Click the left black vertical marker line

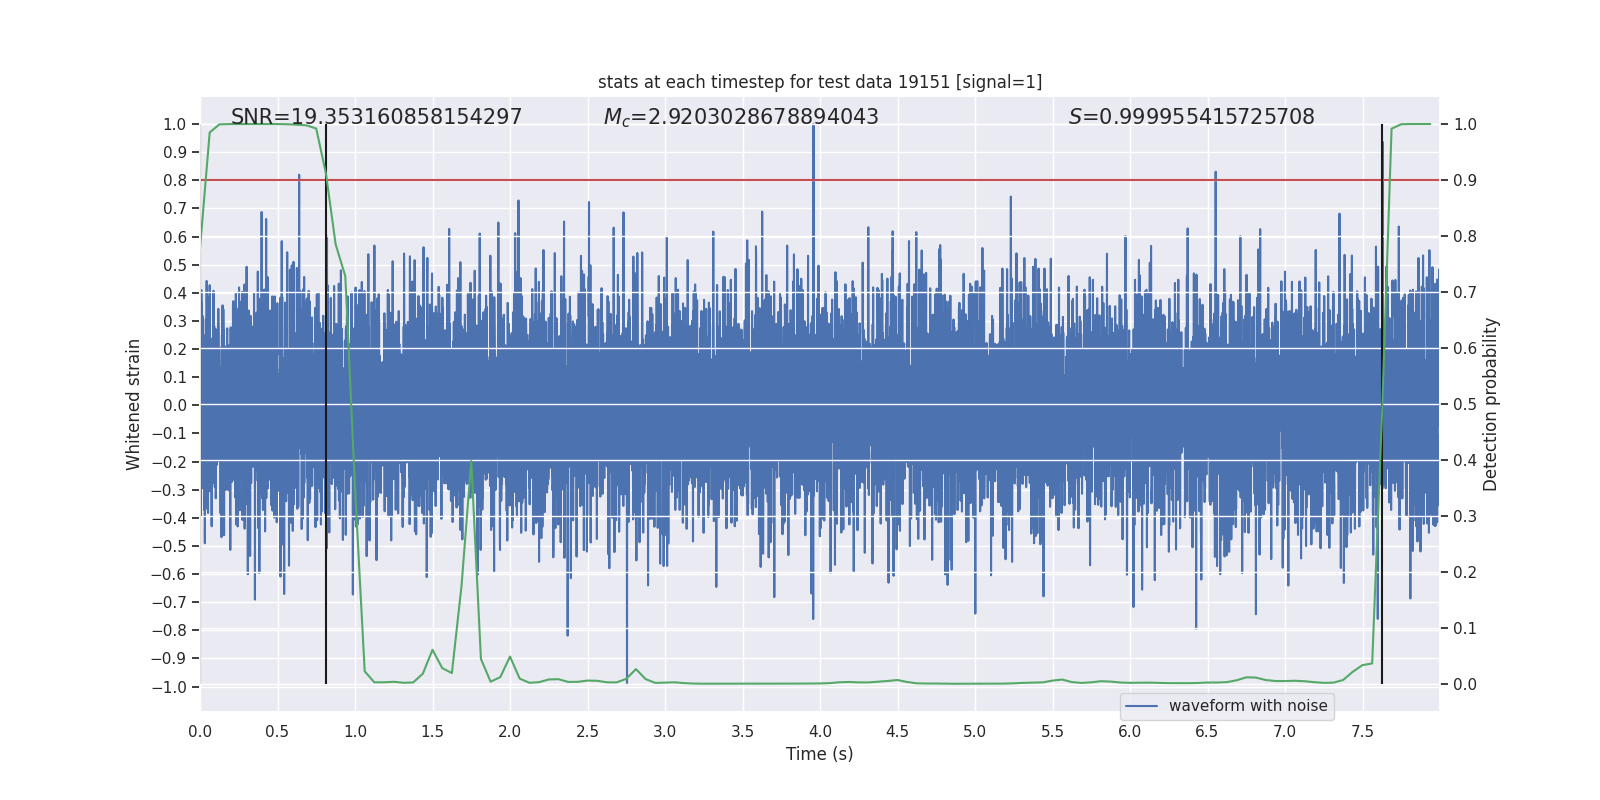click(x=326, y=404)
